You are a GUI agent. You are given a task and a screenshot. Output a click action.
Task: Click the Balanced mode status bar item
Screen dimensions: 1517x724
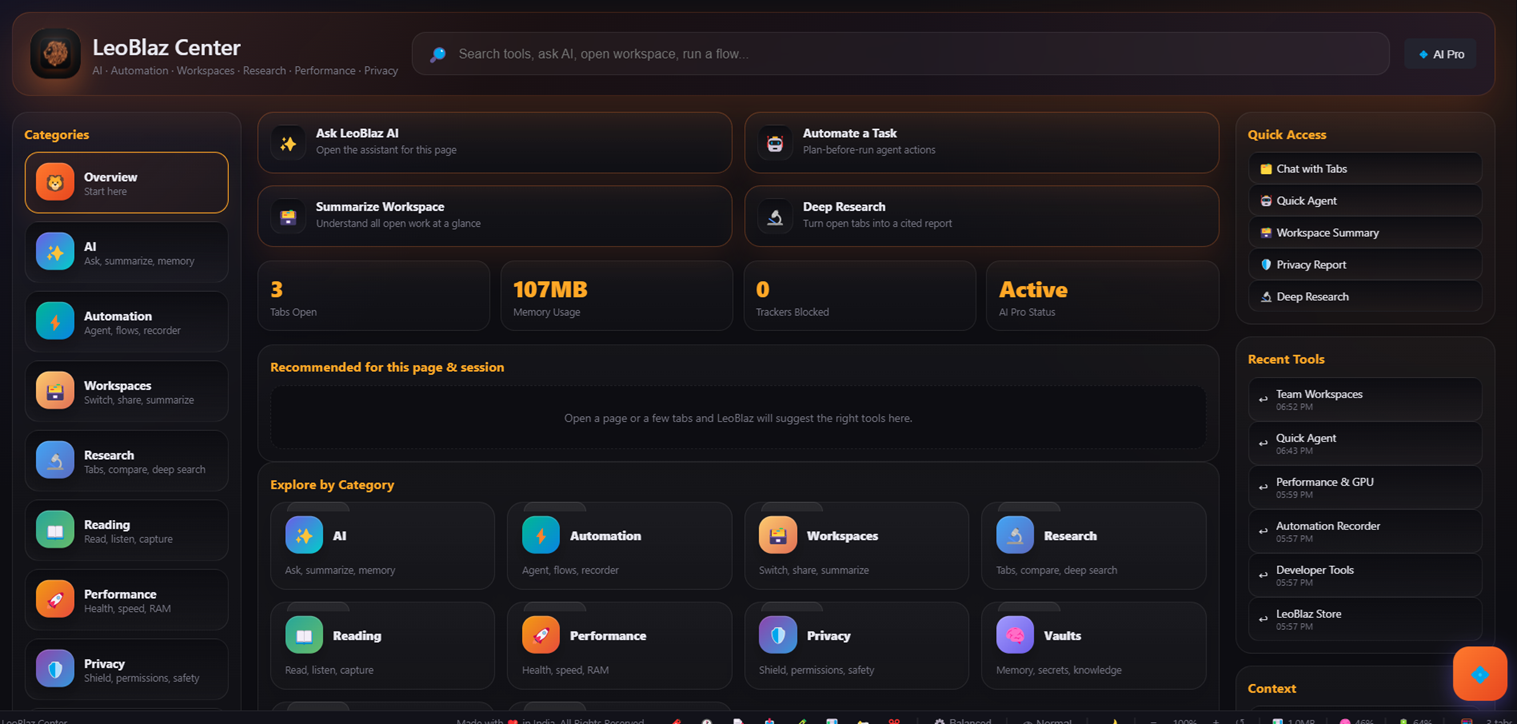(962, 720)
